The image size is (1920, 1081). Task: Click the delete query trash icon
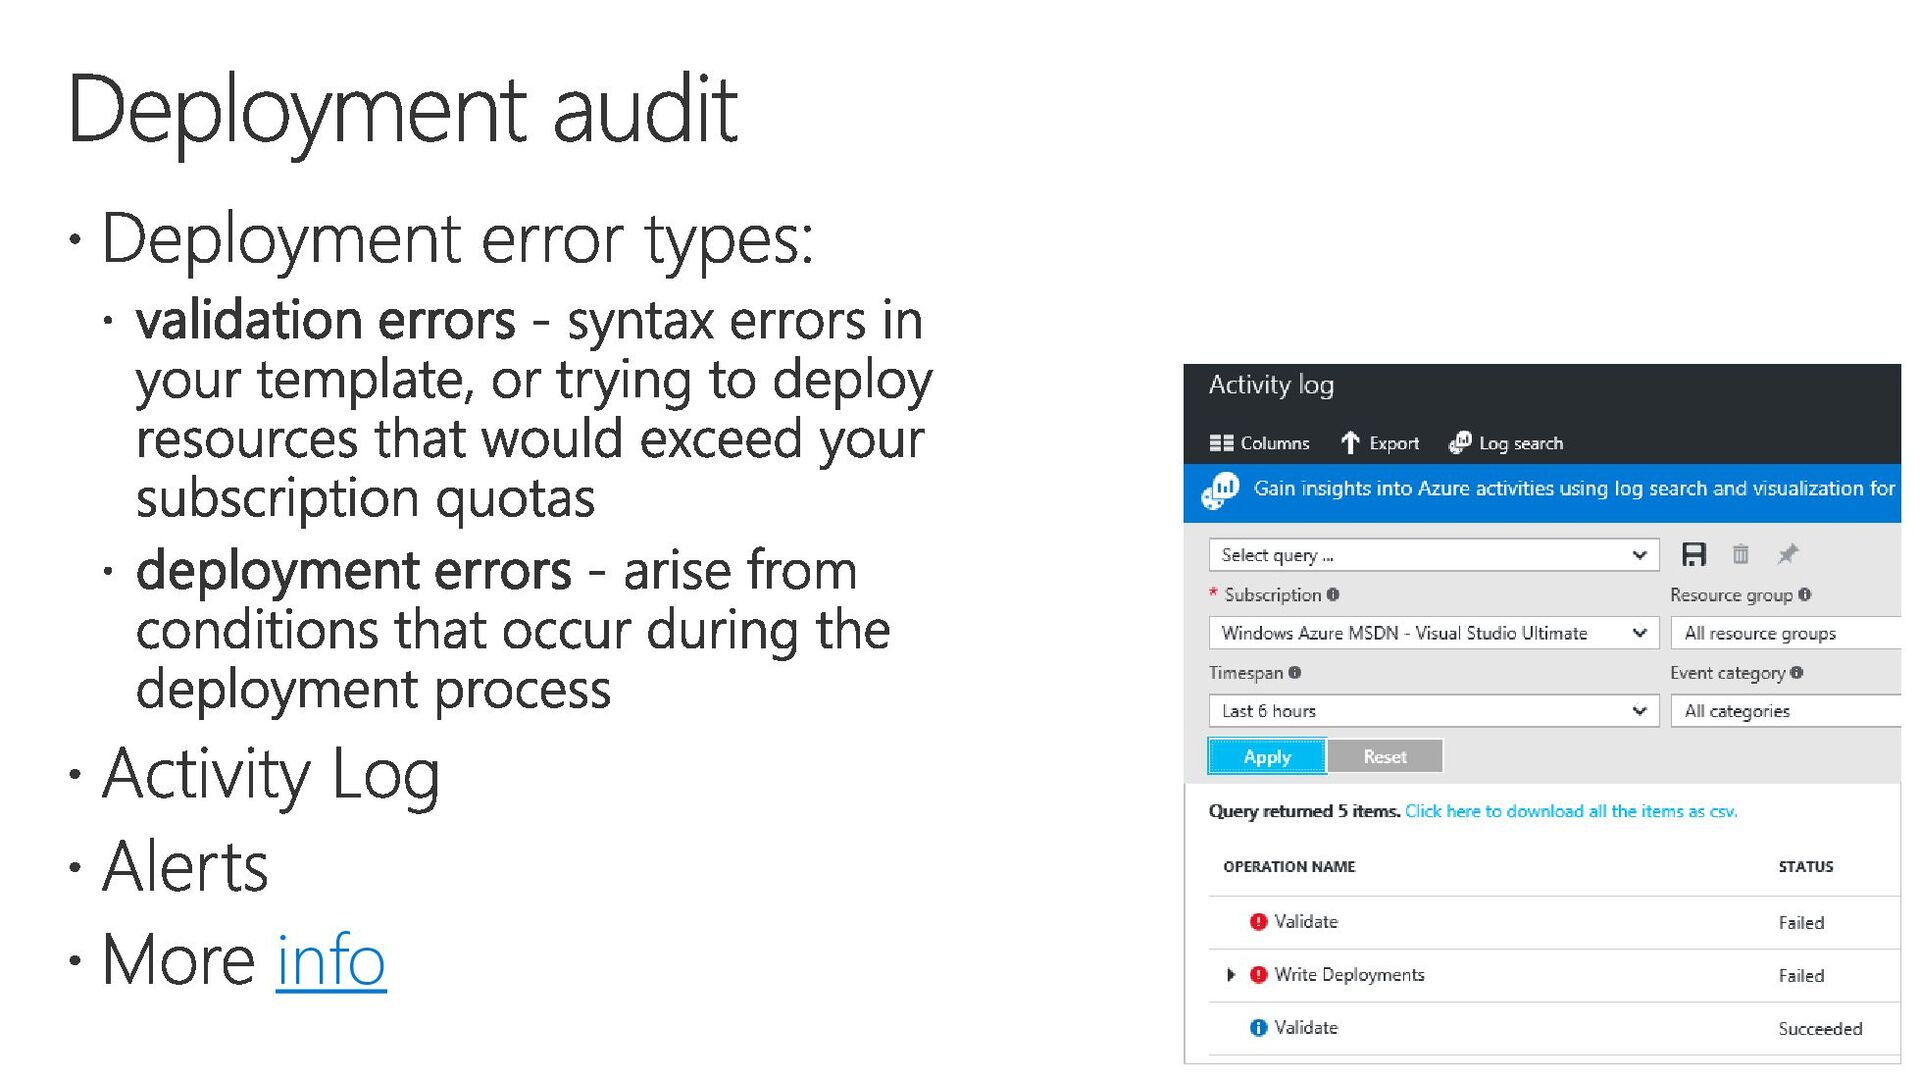1741,554
